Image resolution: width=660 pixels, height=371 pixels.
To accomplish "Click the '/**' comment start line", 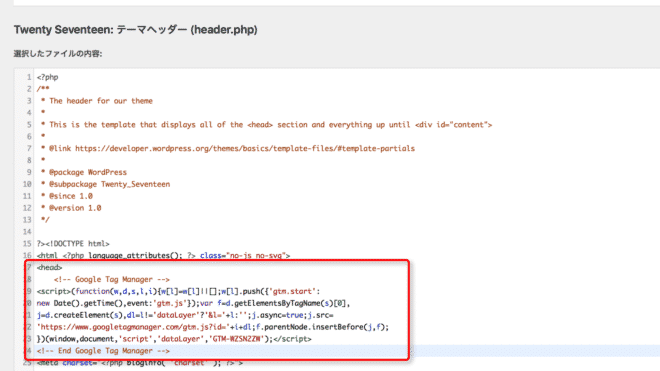I will (x=43, y=89).
